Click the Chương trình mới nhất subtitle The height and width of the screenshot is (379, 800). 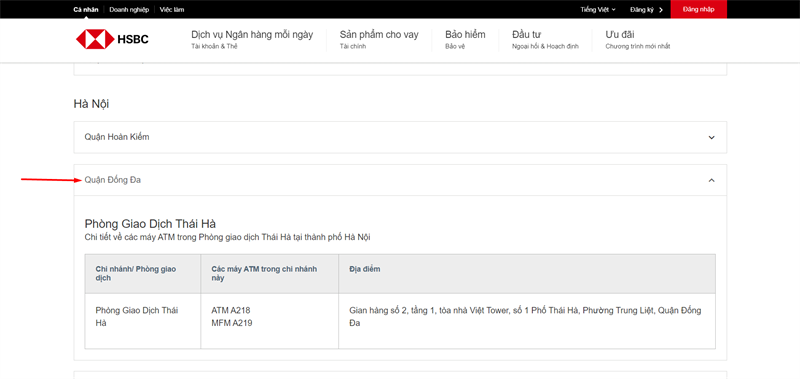tap(638, 46)
